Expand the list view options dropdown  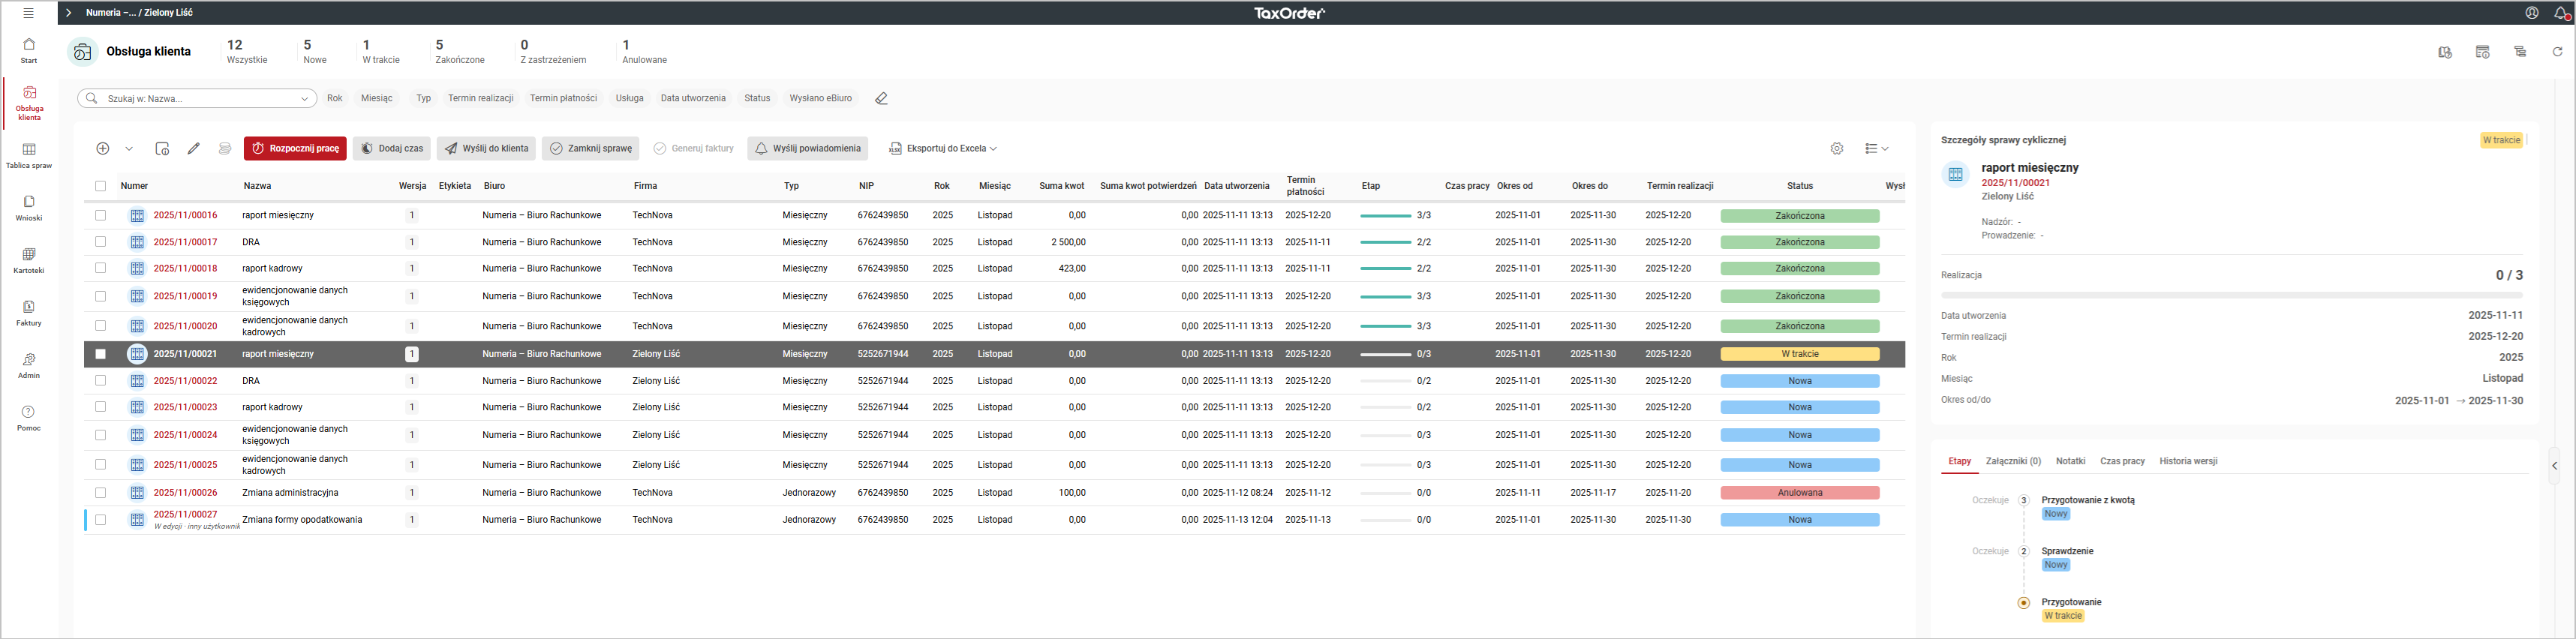click(1876, 149)
